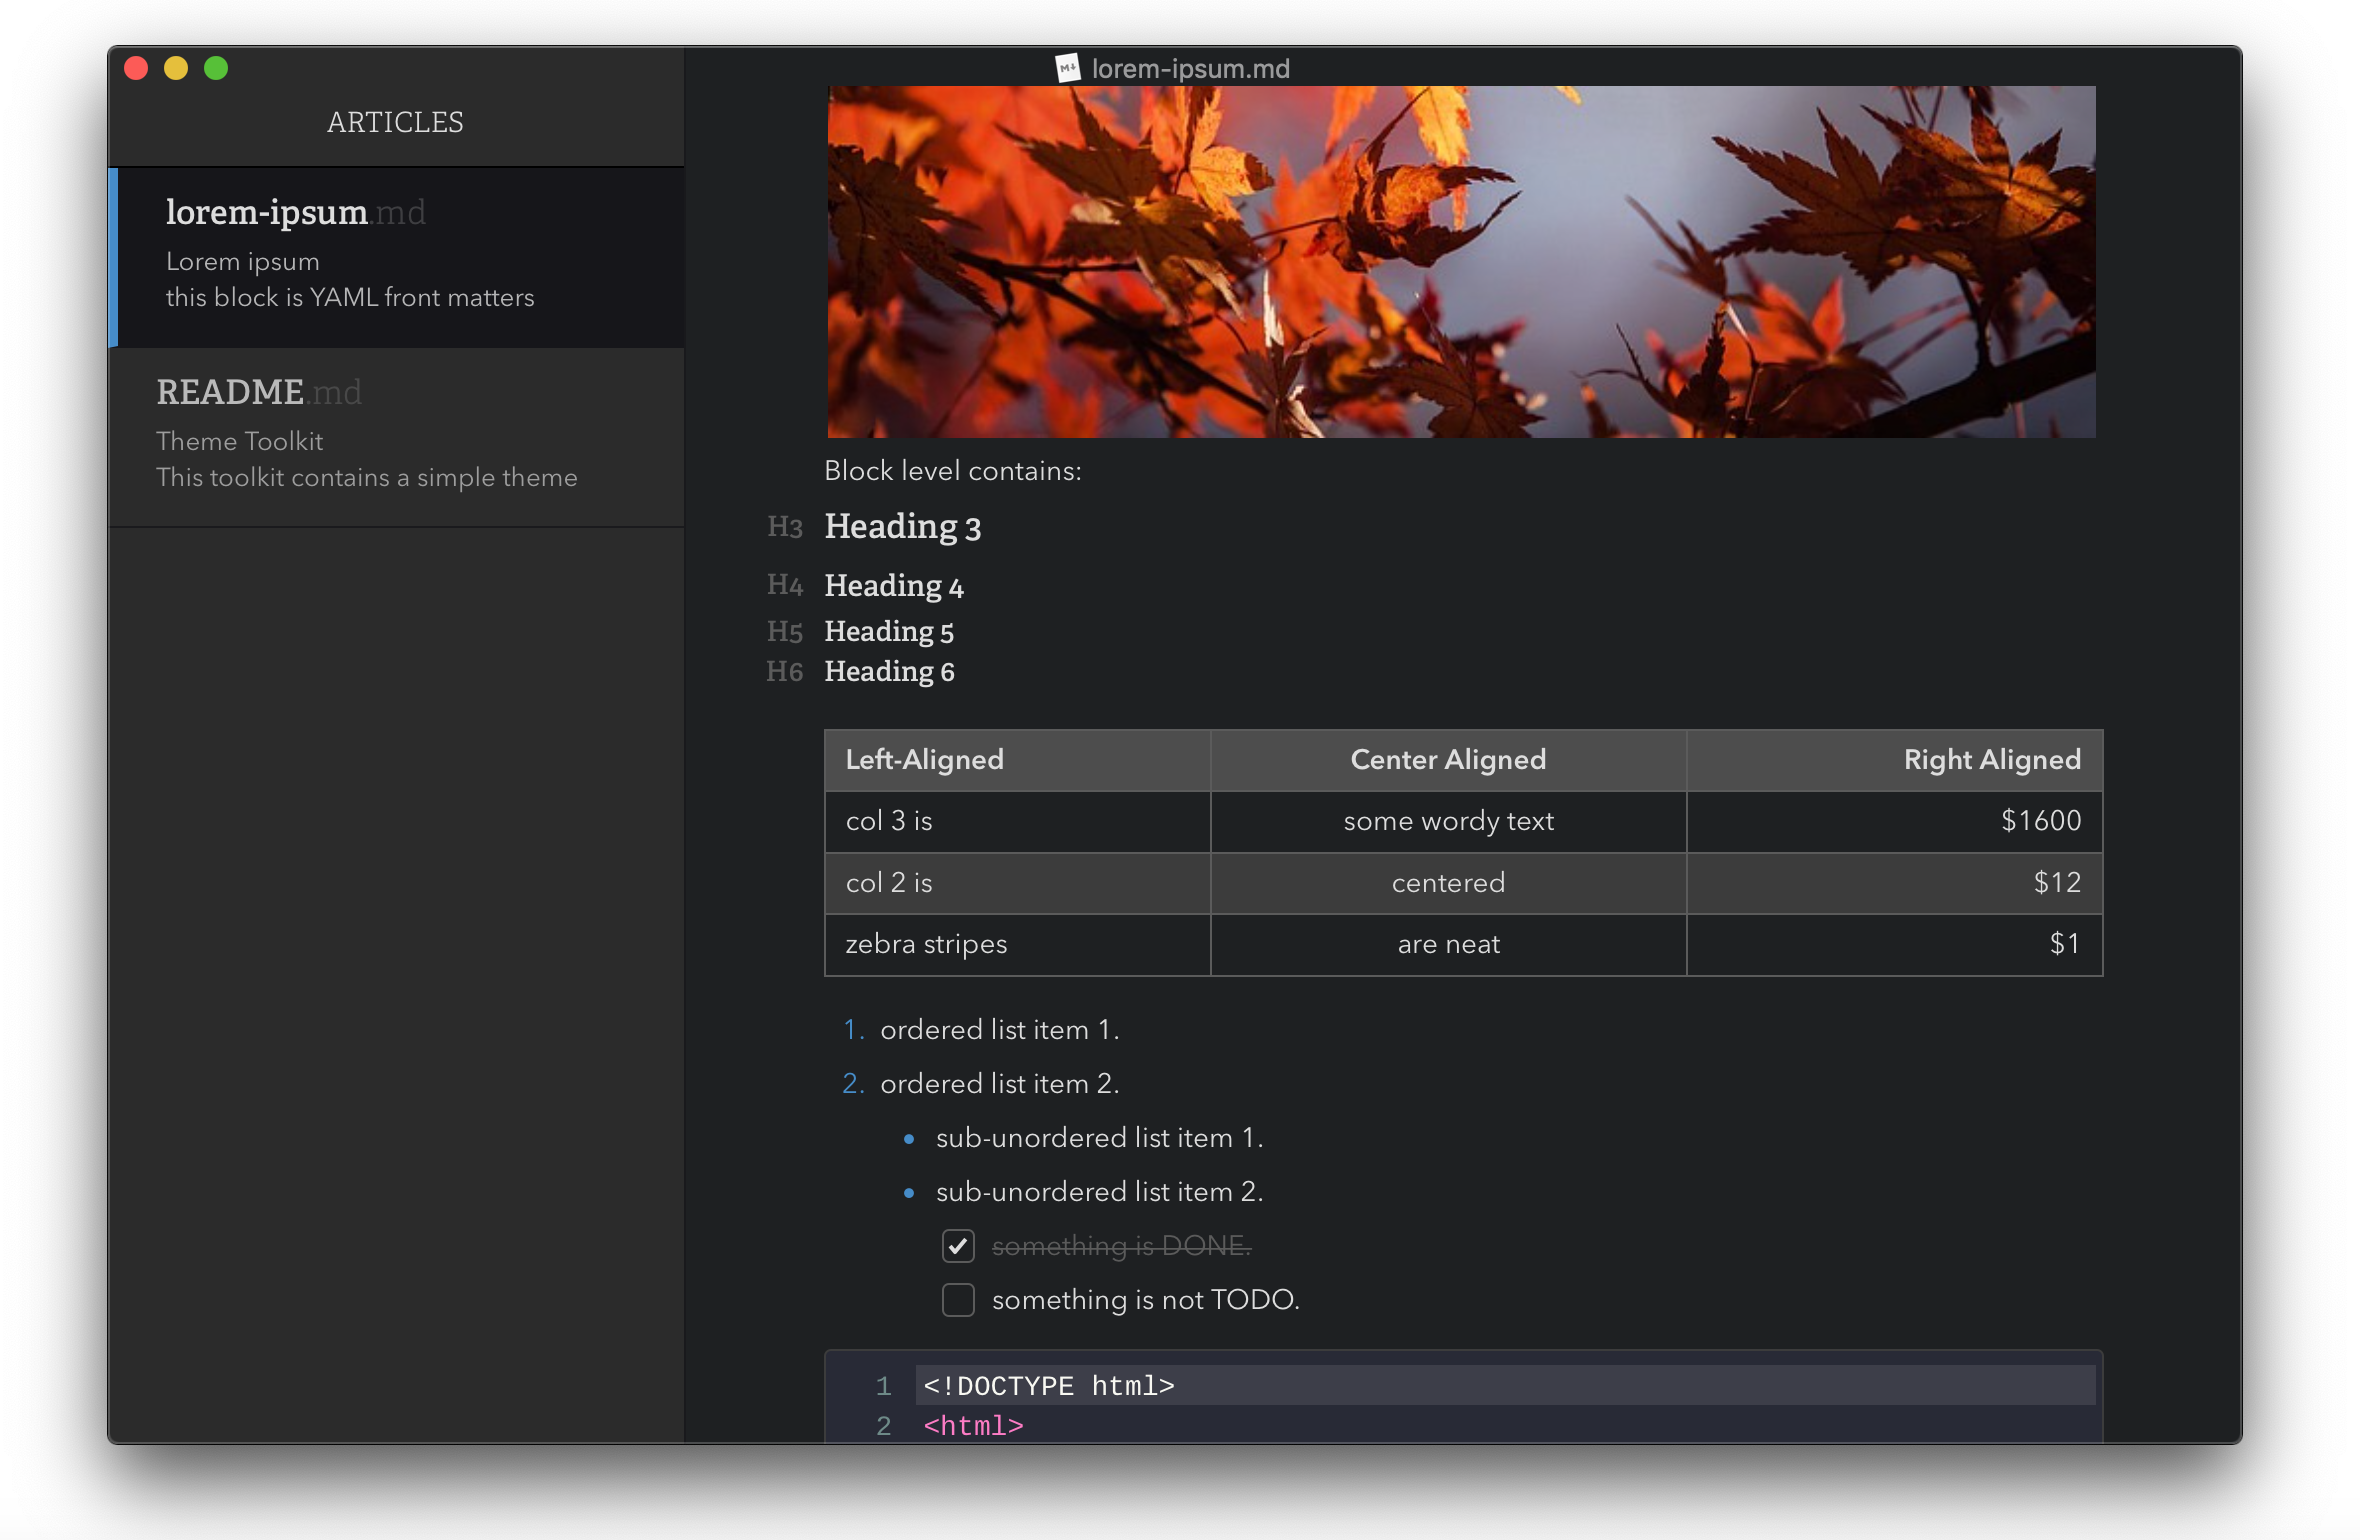Click H5 heading level indicator

(x=783, y=630)
